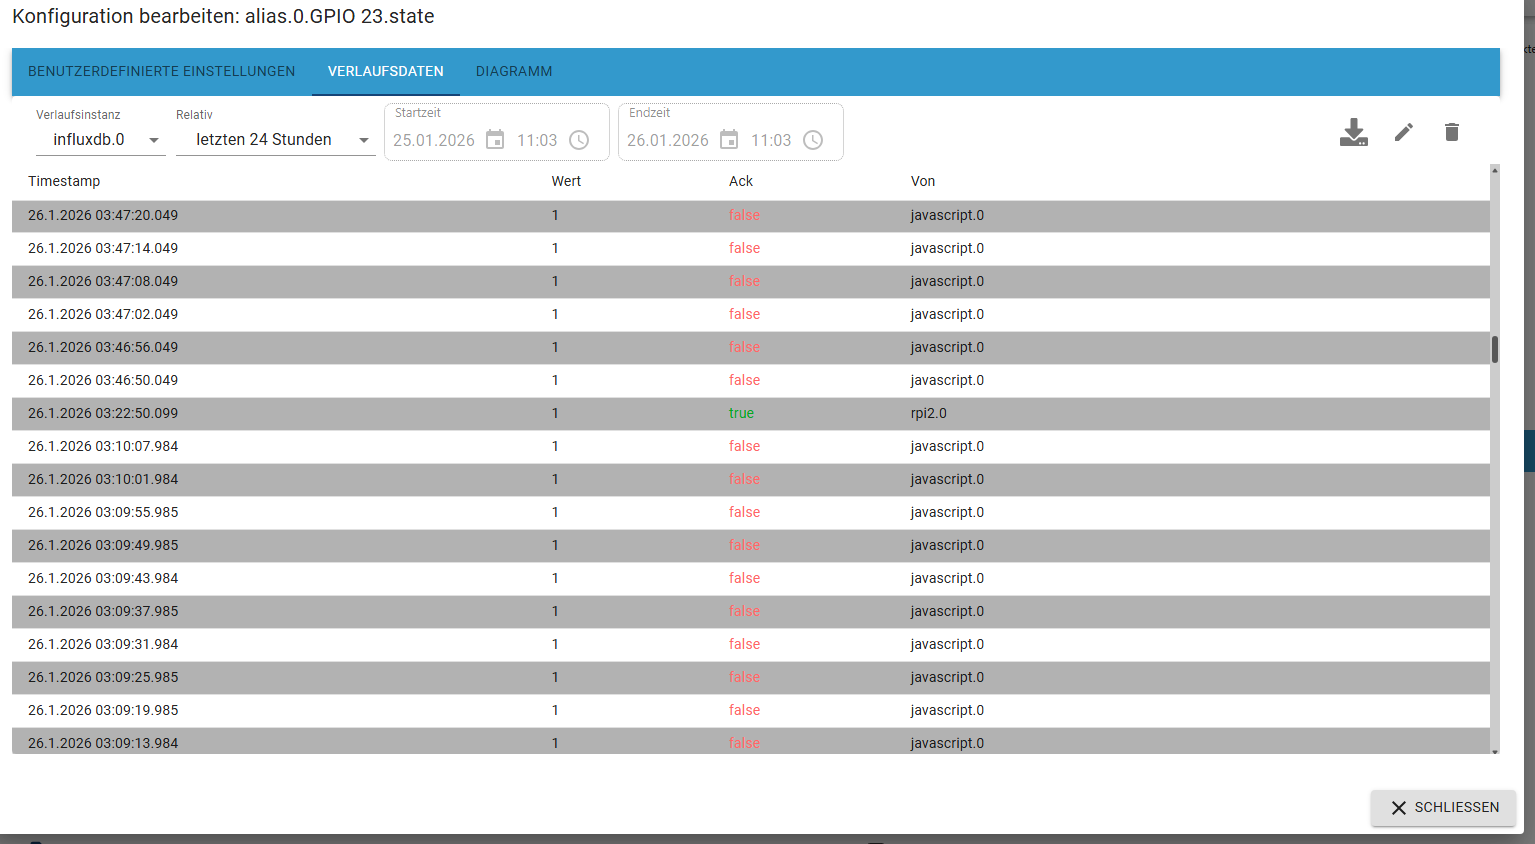The image size is (1535, 844).
Task: Click false Ack in 03:47:14.049 row
Action: point(744,248)
